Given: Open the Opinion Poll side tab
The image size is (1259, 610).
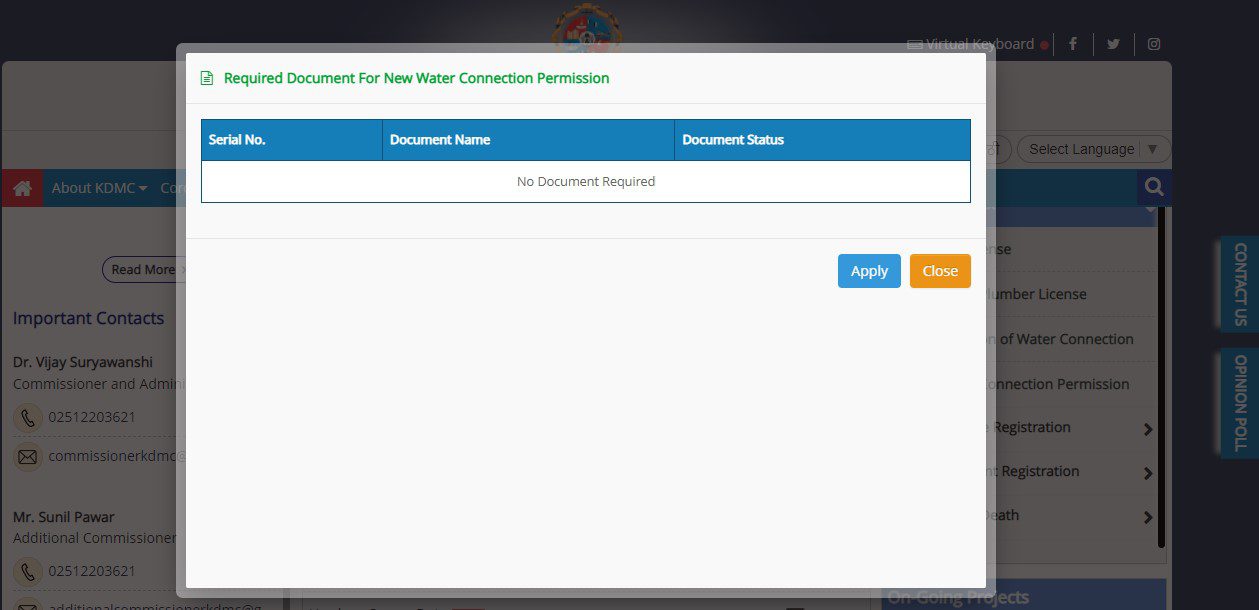Looking at the screenshot, I should [1240, 402].
